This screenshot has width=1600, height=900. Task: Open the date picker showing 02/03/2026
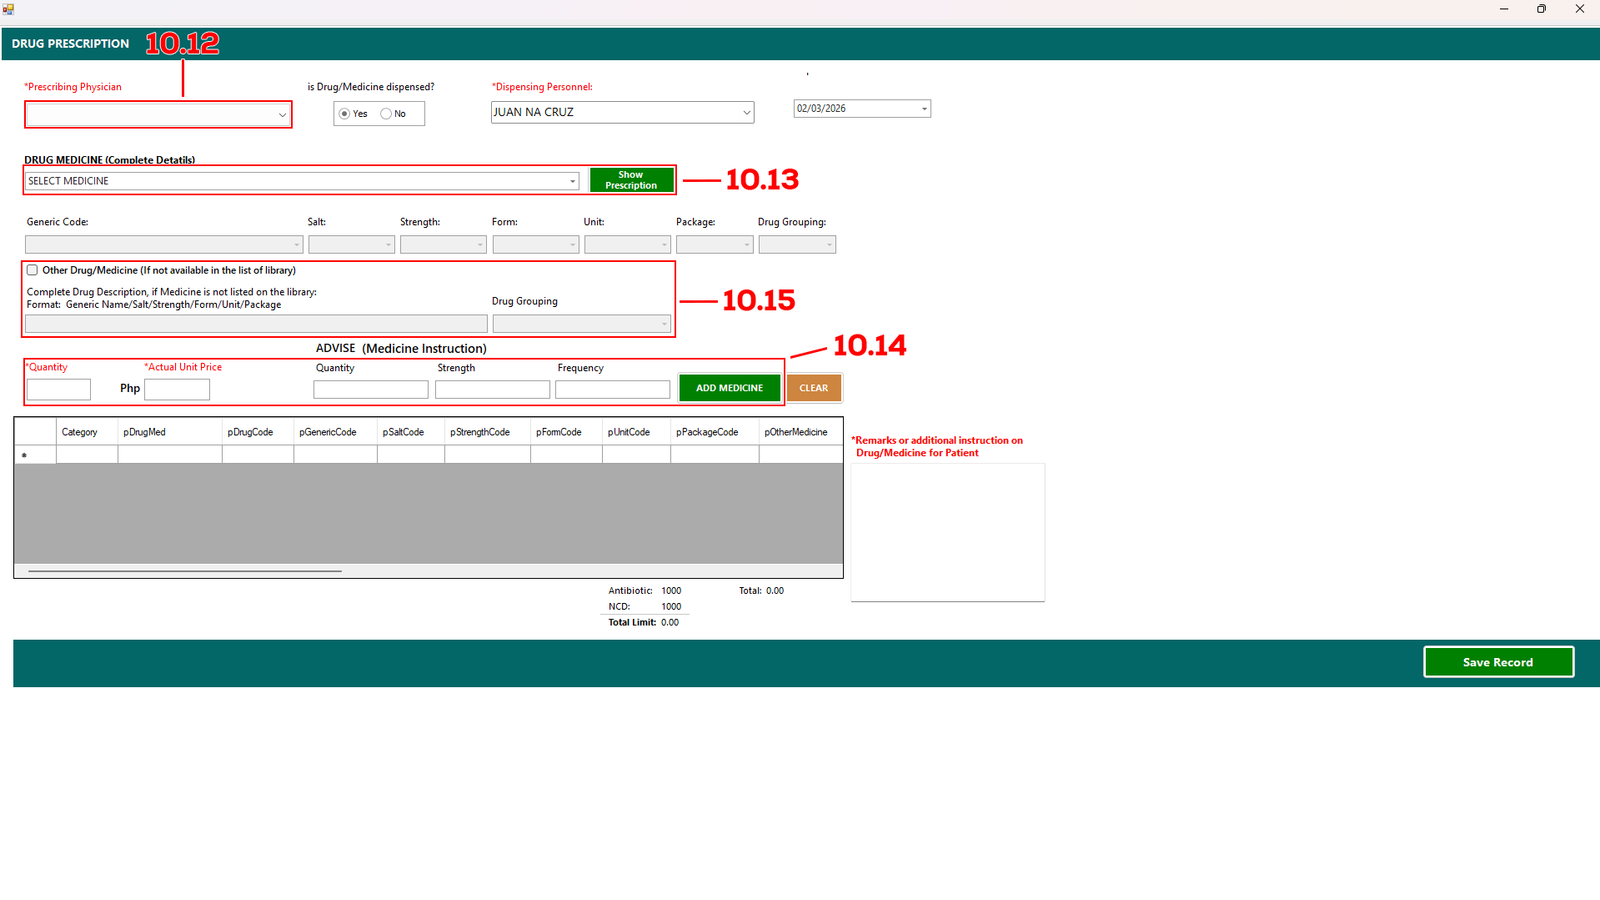pyautogui.click(x=923, y=108)
